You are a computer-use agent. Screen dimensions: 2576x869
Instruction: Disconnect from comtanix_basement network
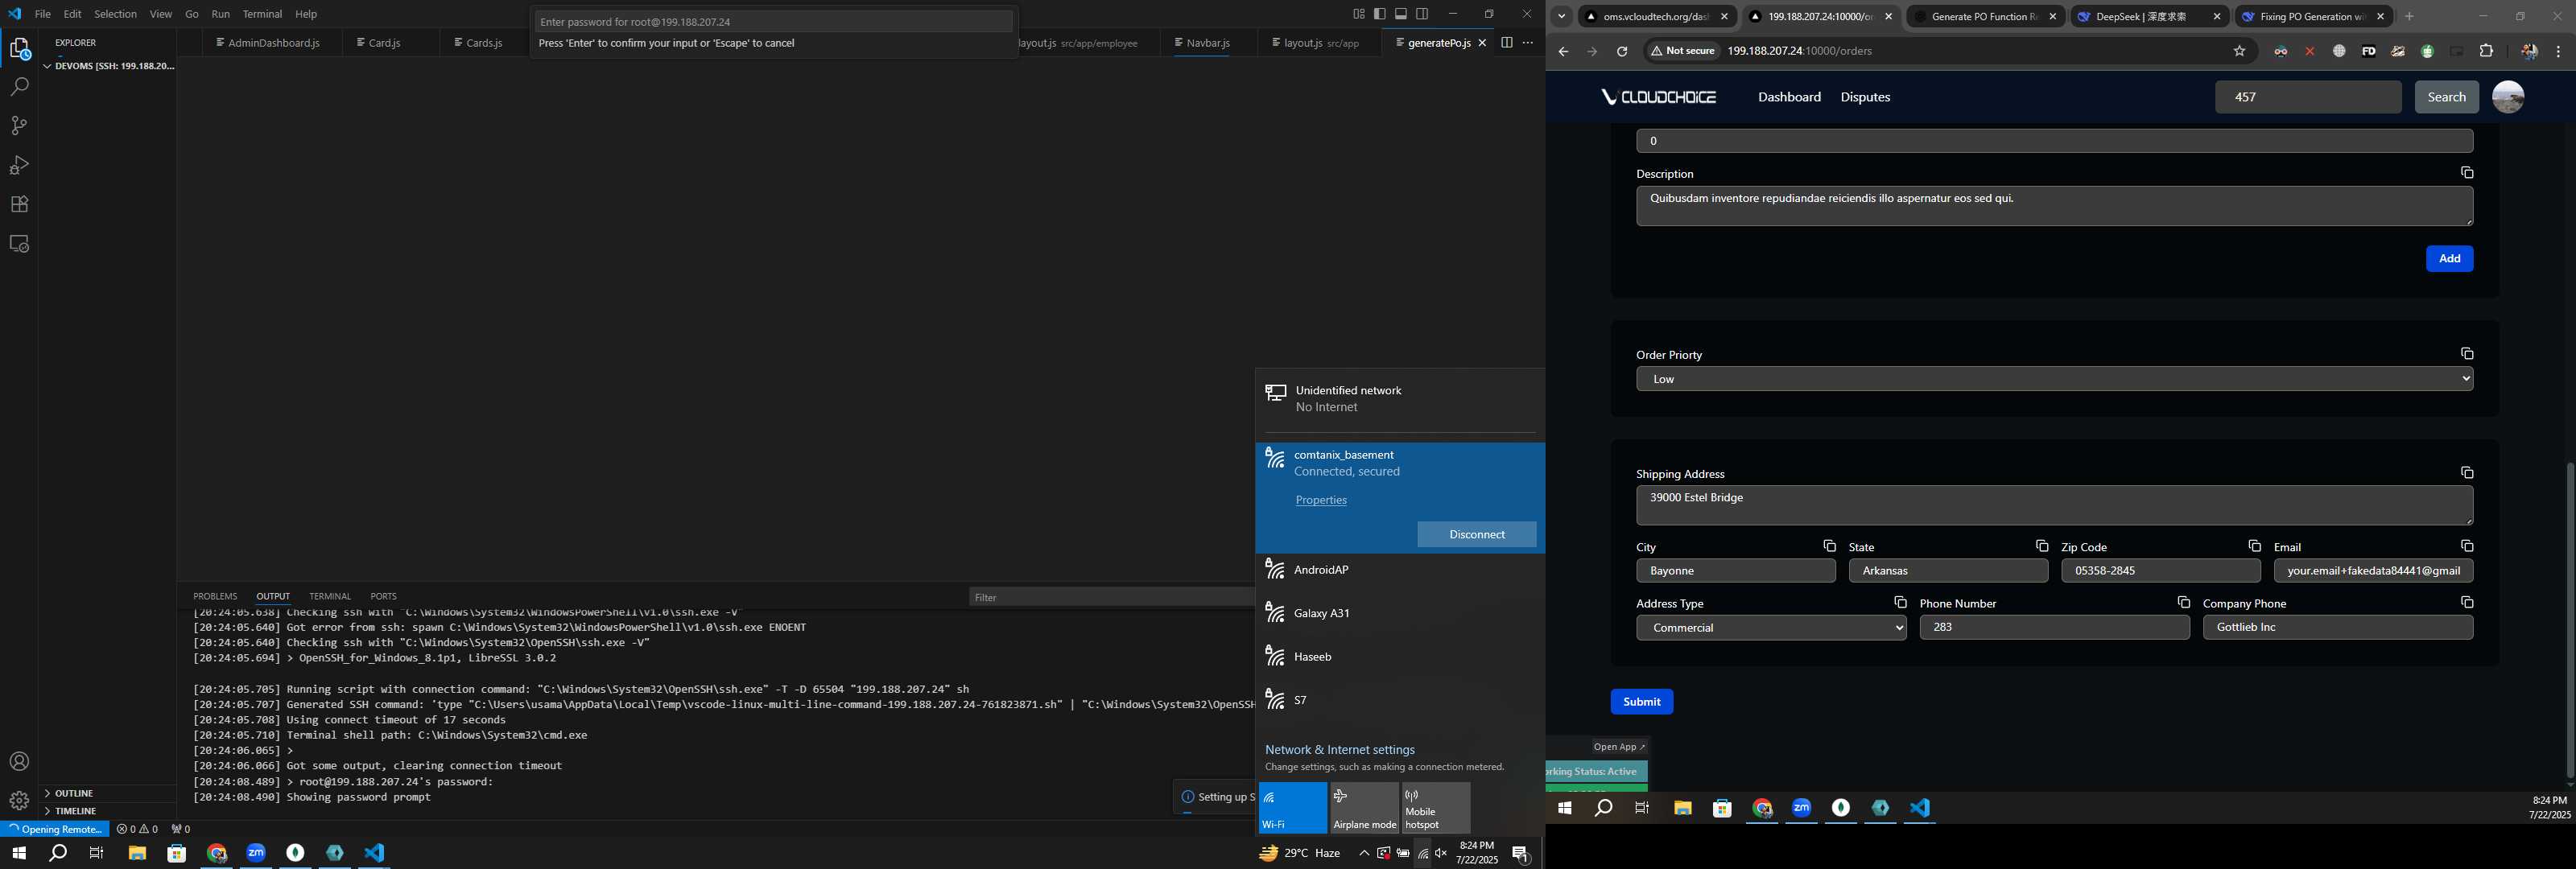coord(1476,535)
